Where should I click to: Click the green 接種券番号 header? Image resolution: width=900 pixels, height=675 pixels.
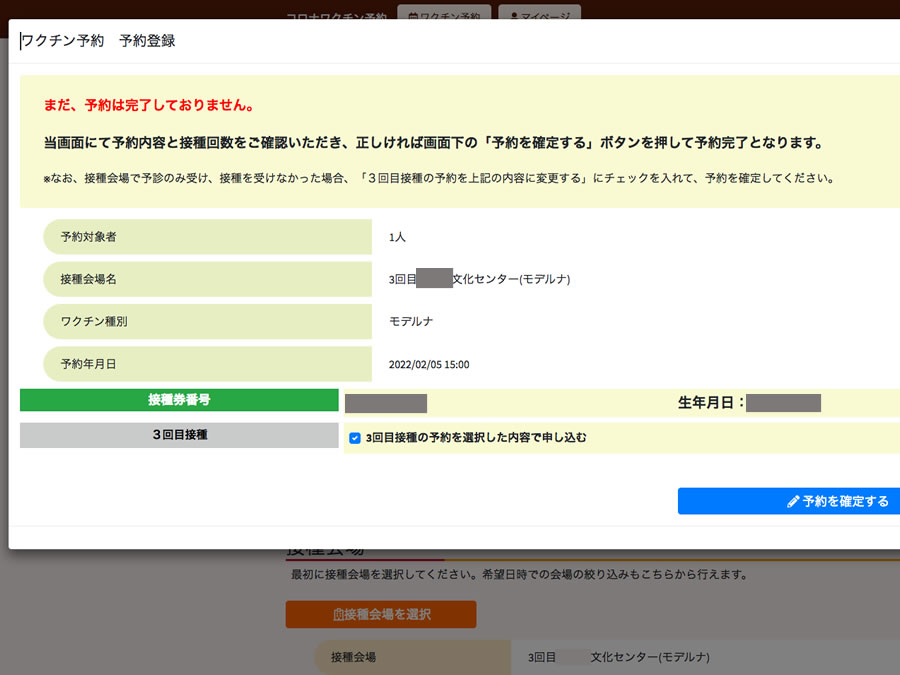point(179,400)
